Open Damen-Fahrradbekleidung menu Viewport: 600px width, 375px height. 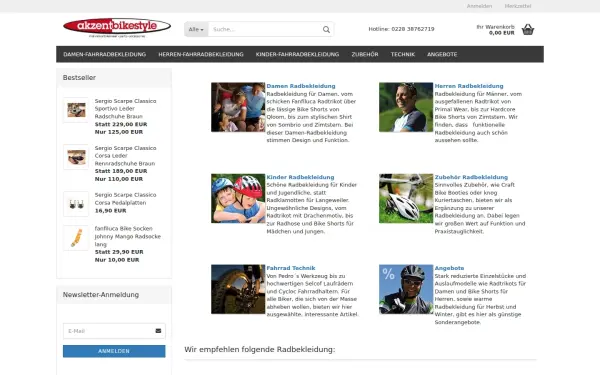(104, 54)
